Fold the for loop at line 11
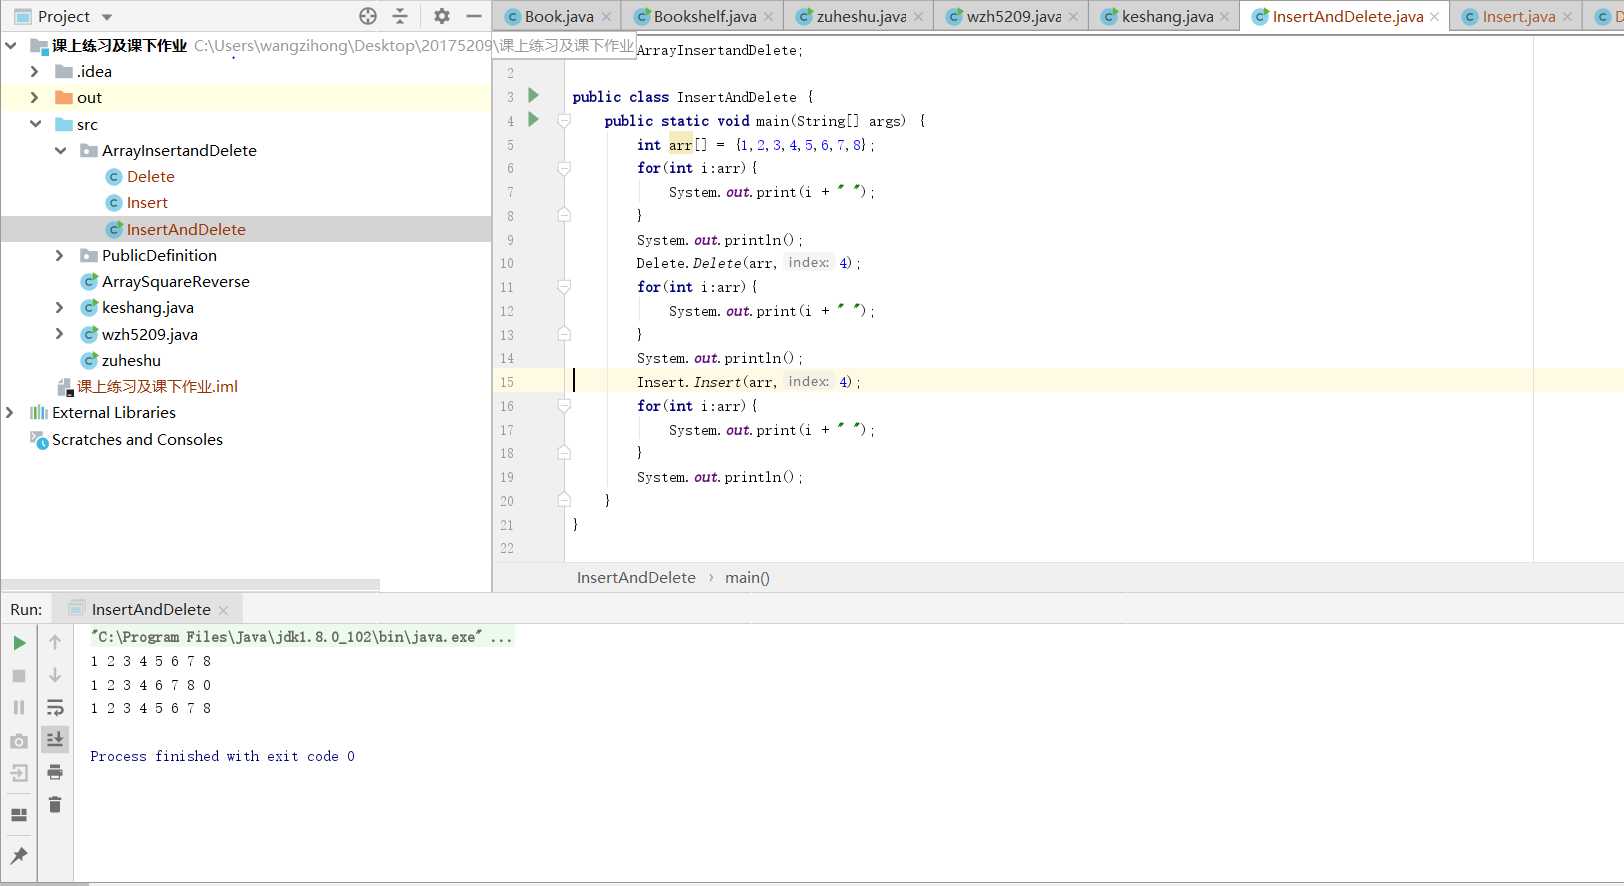This screenshot has height=886, width=1624. coord(564,287)
